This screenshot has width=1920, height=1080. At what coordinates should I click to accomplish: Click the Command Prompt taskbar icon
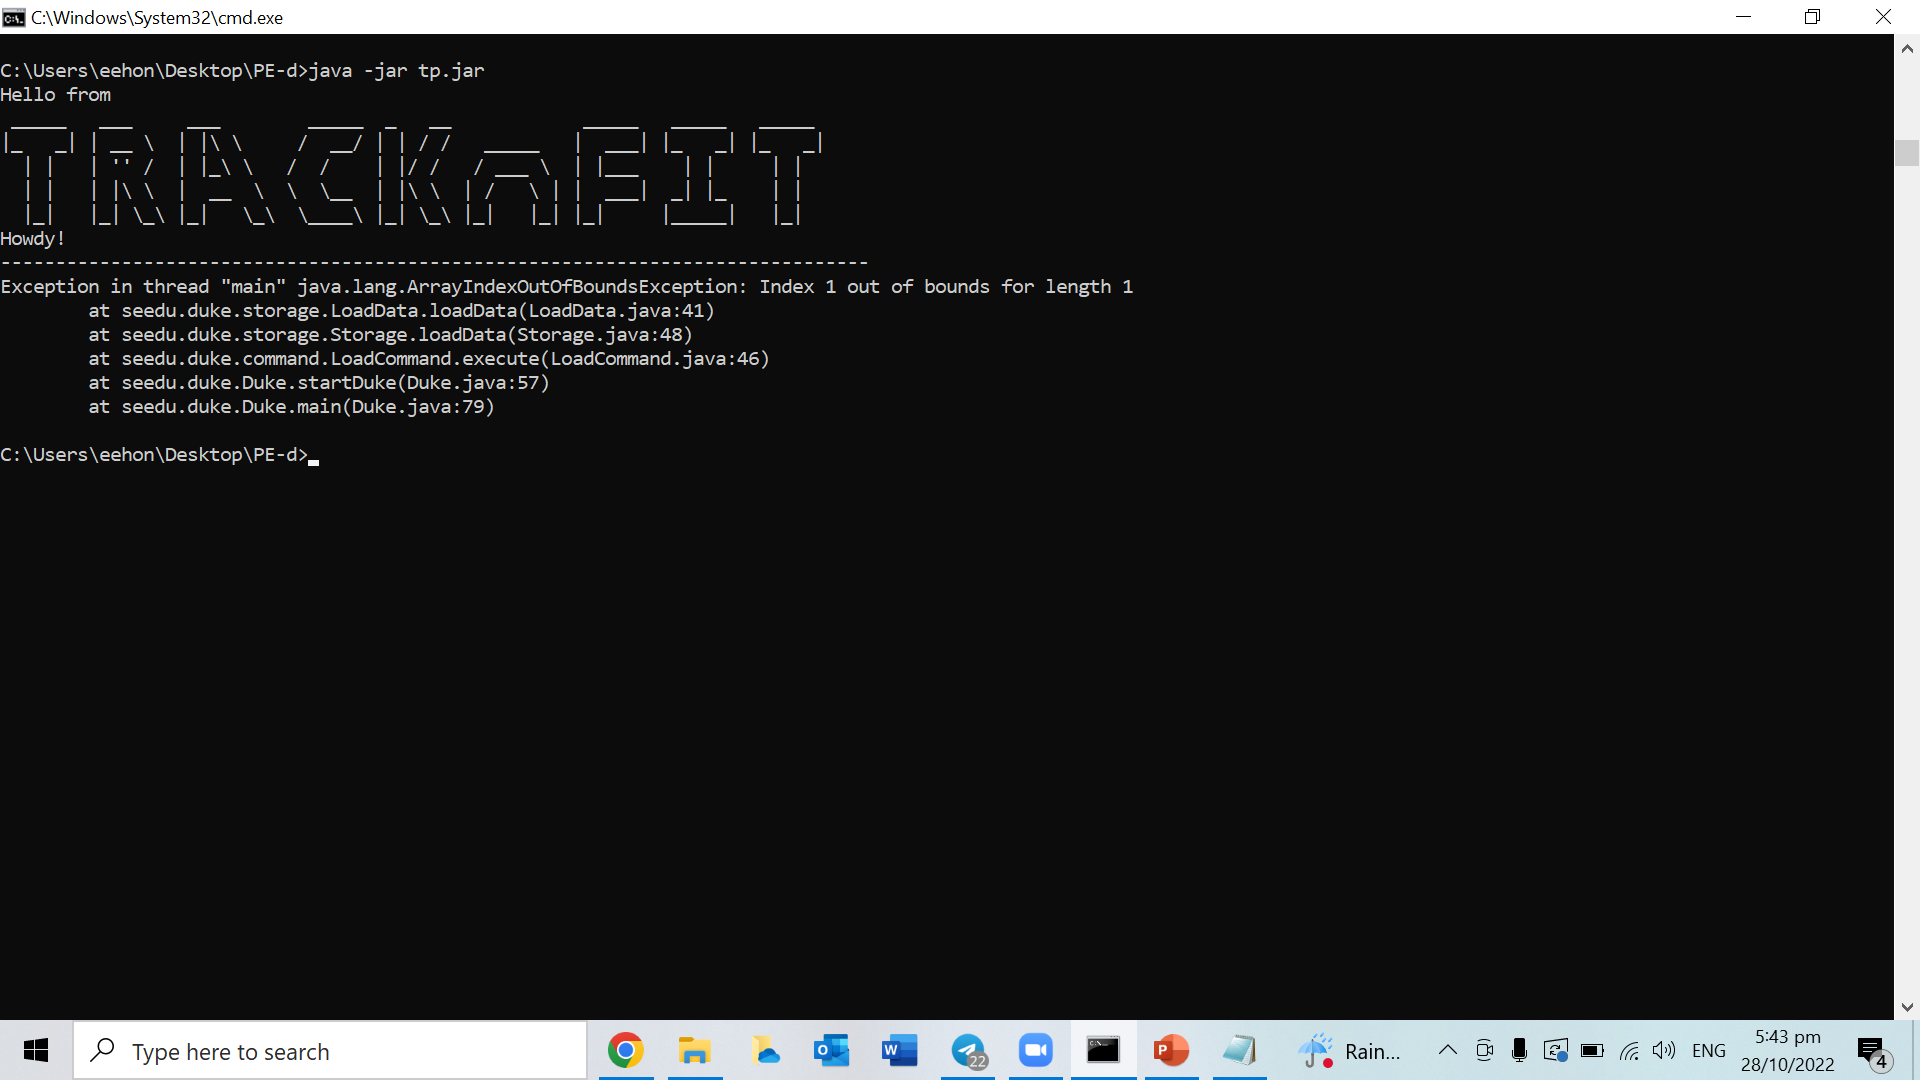pos(1103,1051)
